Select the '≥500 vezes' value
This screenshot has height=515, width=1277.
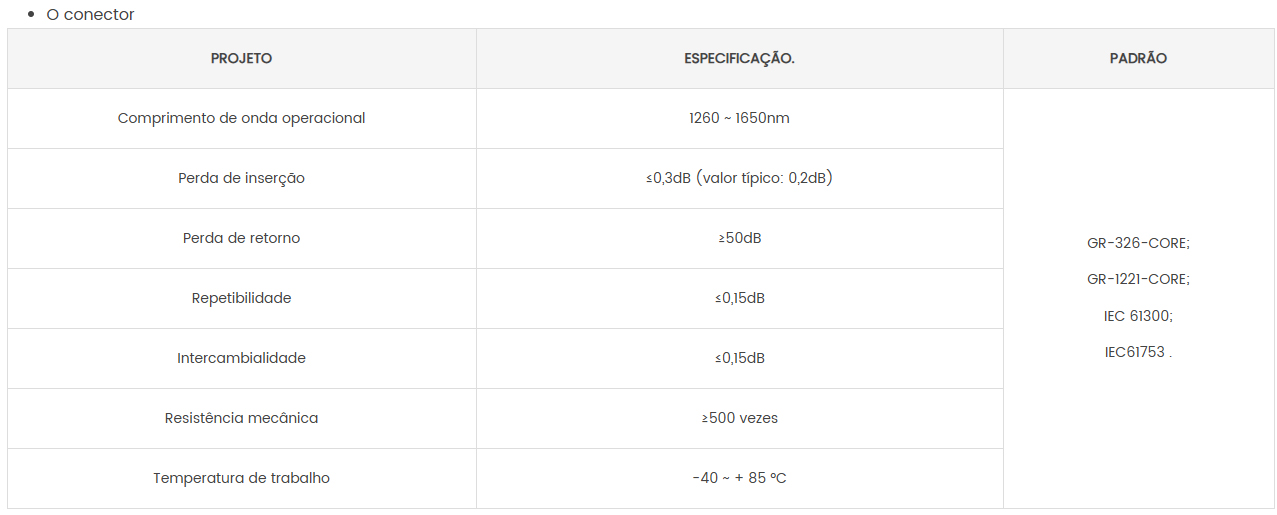pos(739,418)
